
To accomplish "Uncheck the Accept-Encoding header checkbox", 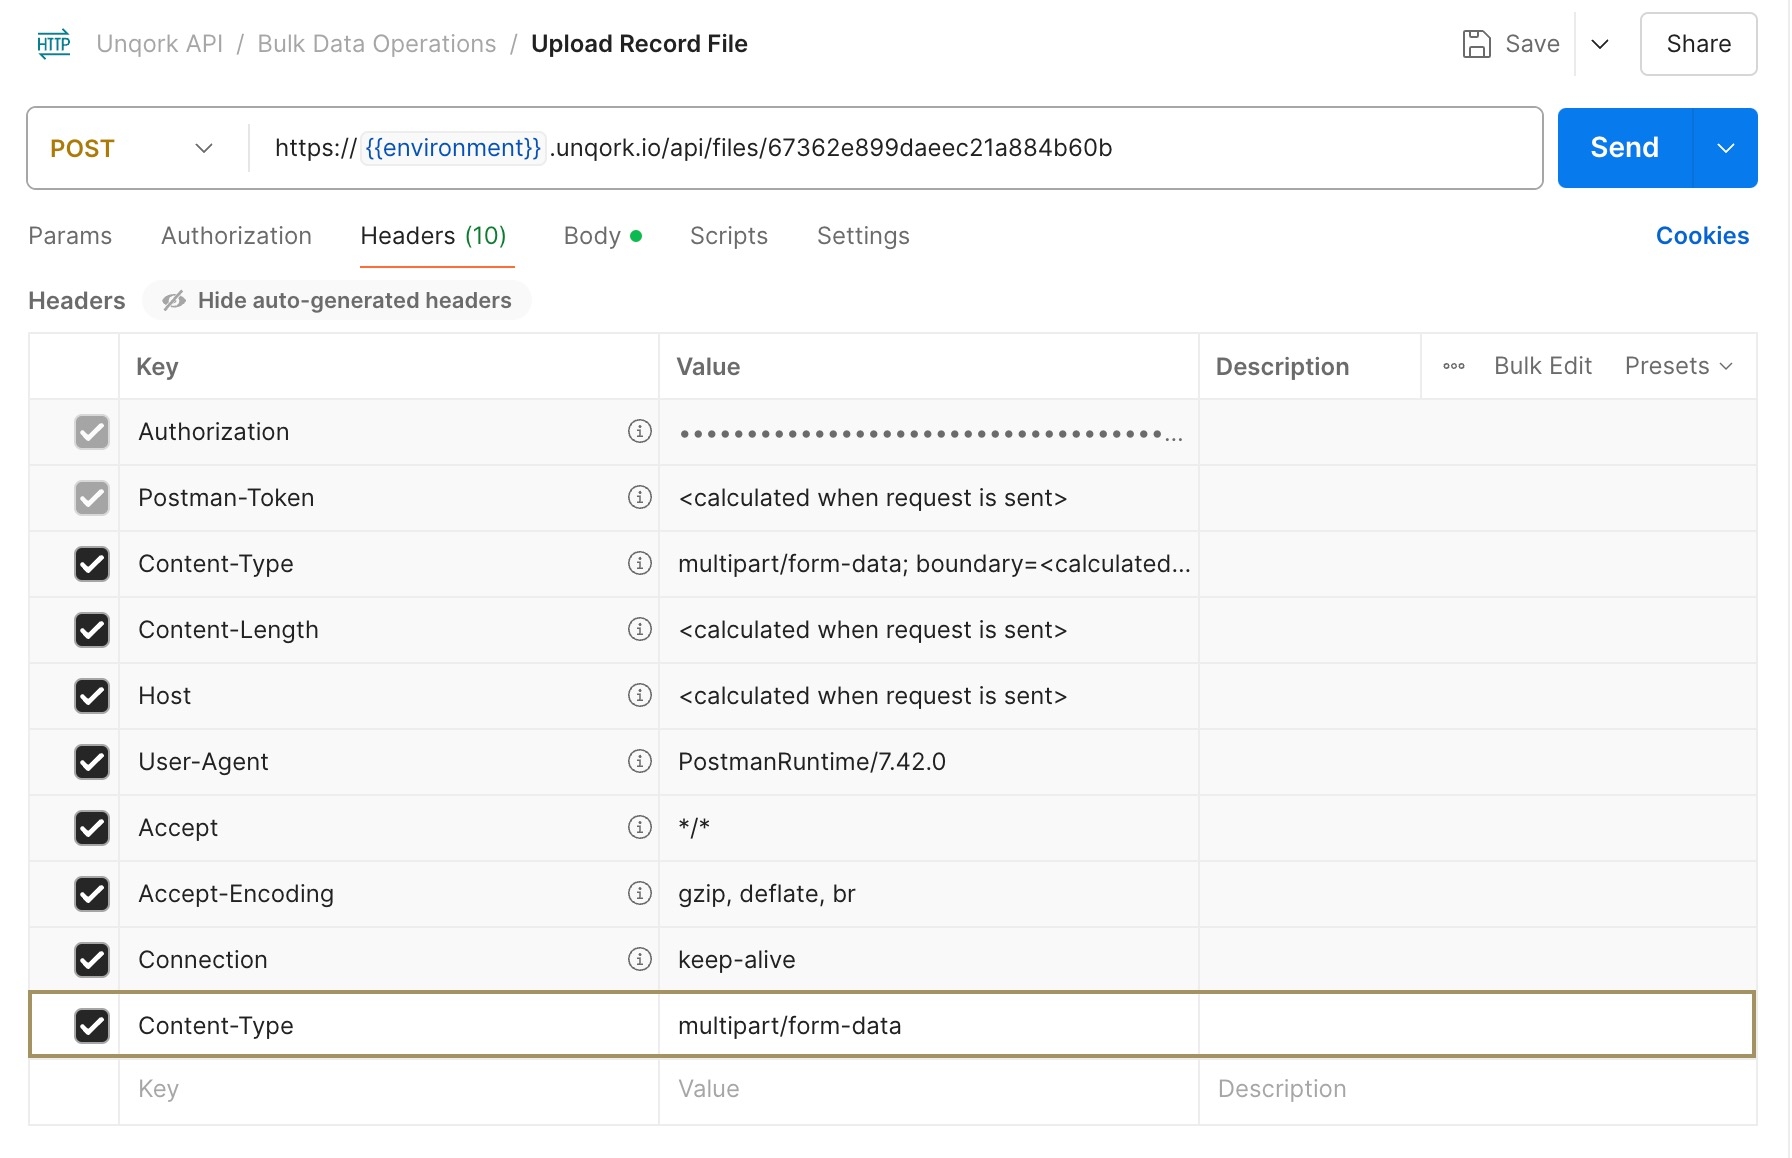I will point(92,894).
